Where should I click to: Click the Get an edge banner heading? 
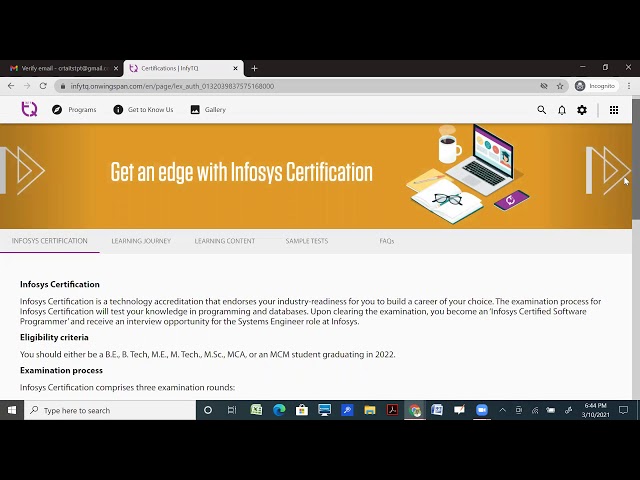click(241, 172)
